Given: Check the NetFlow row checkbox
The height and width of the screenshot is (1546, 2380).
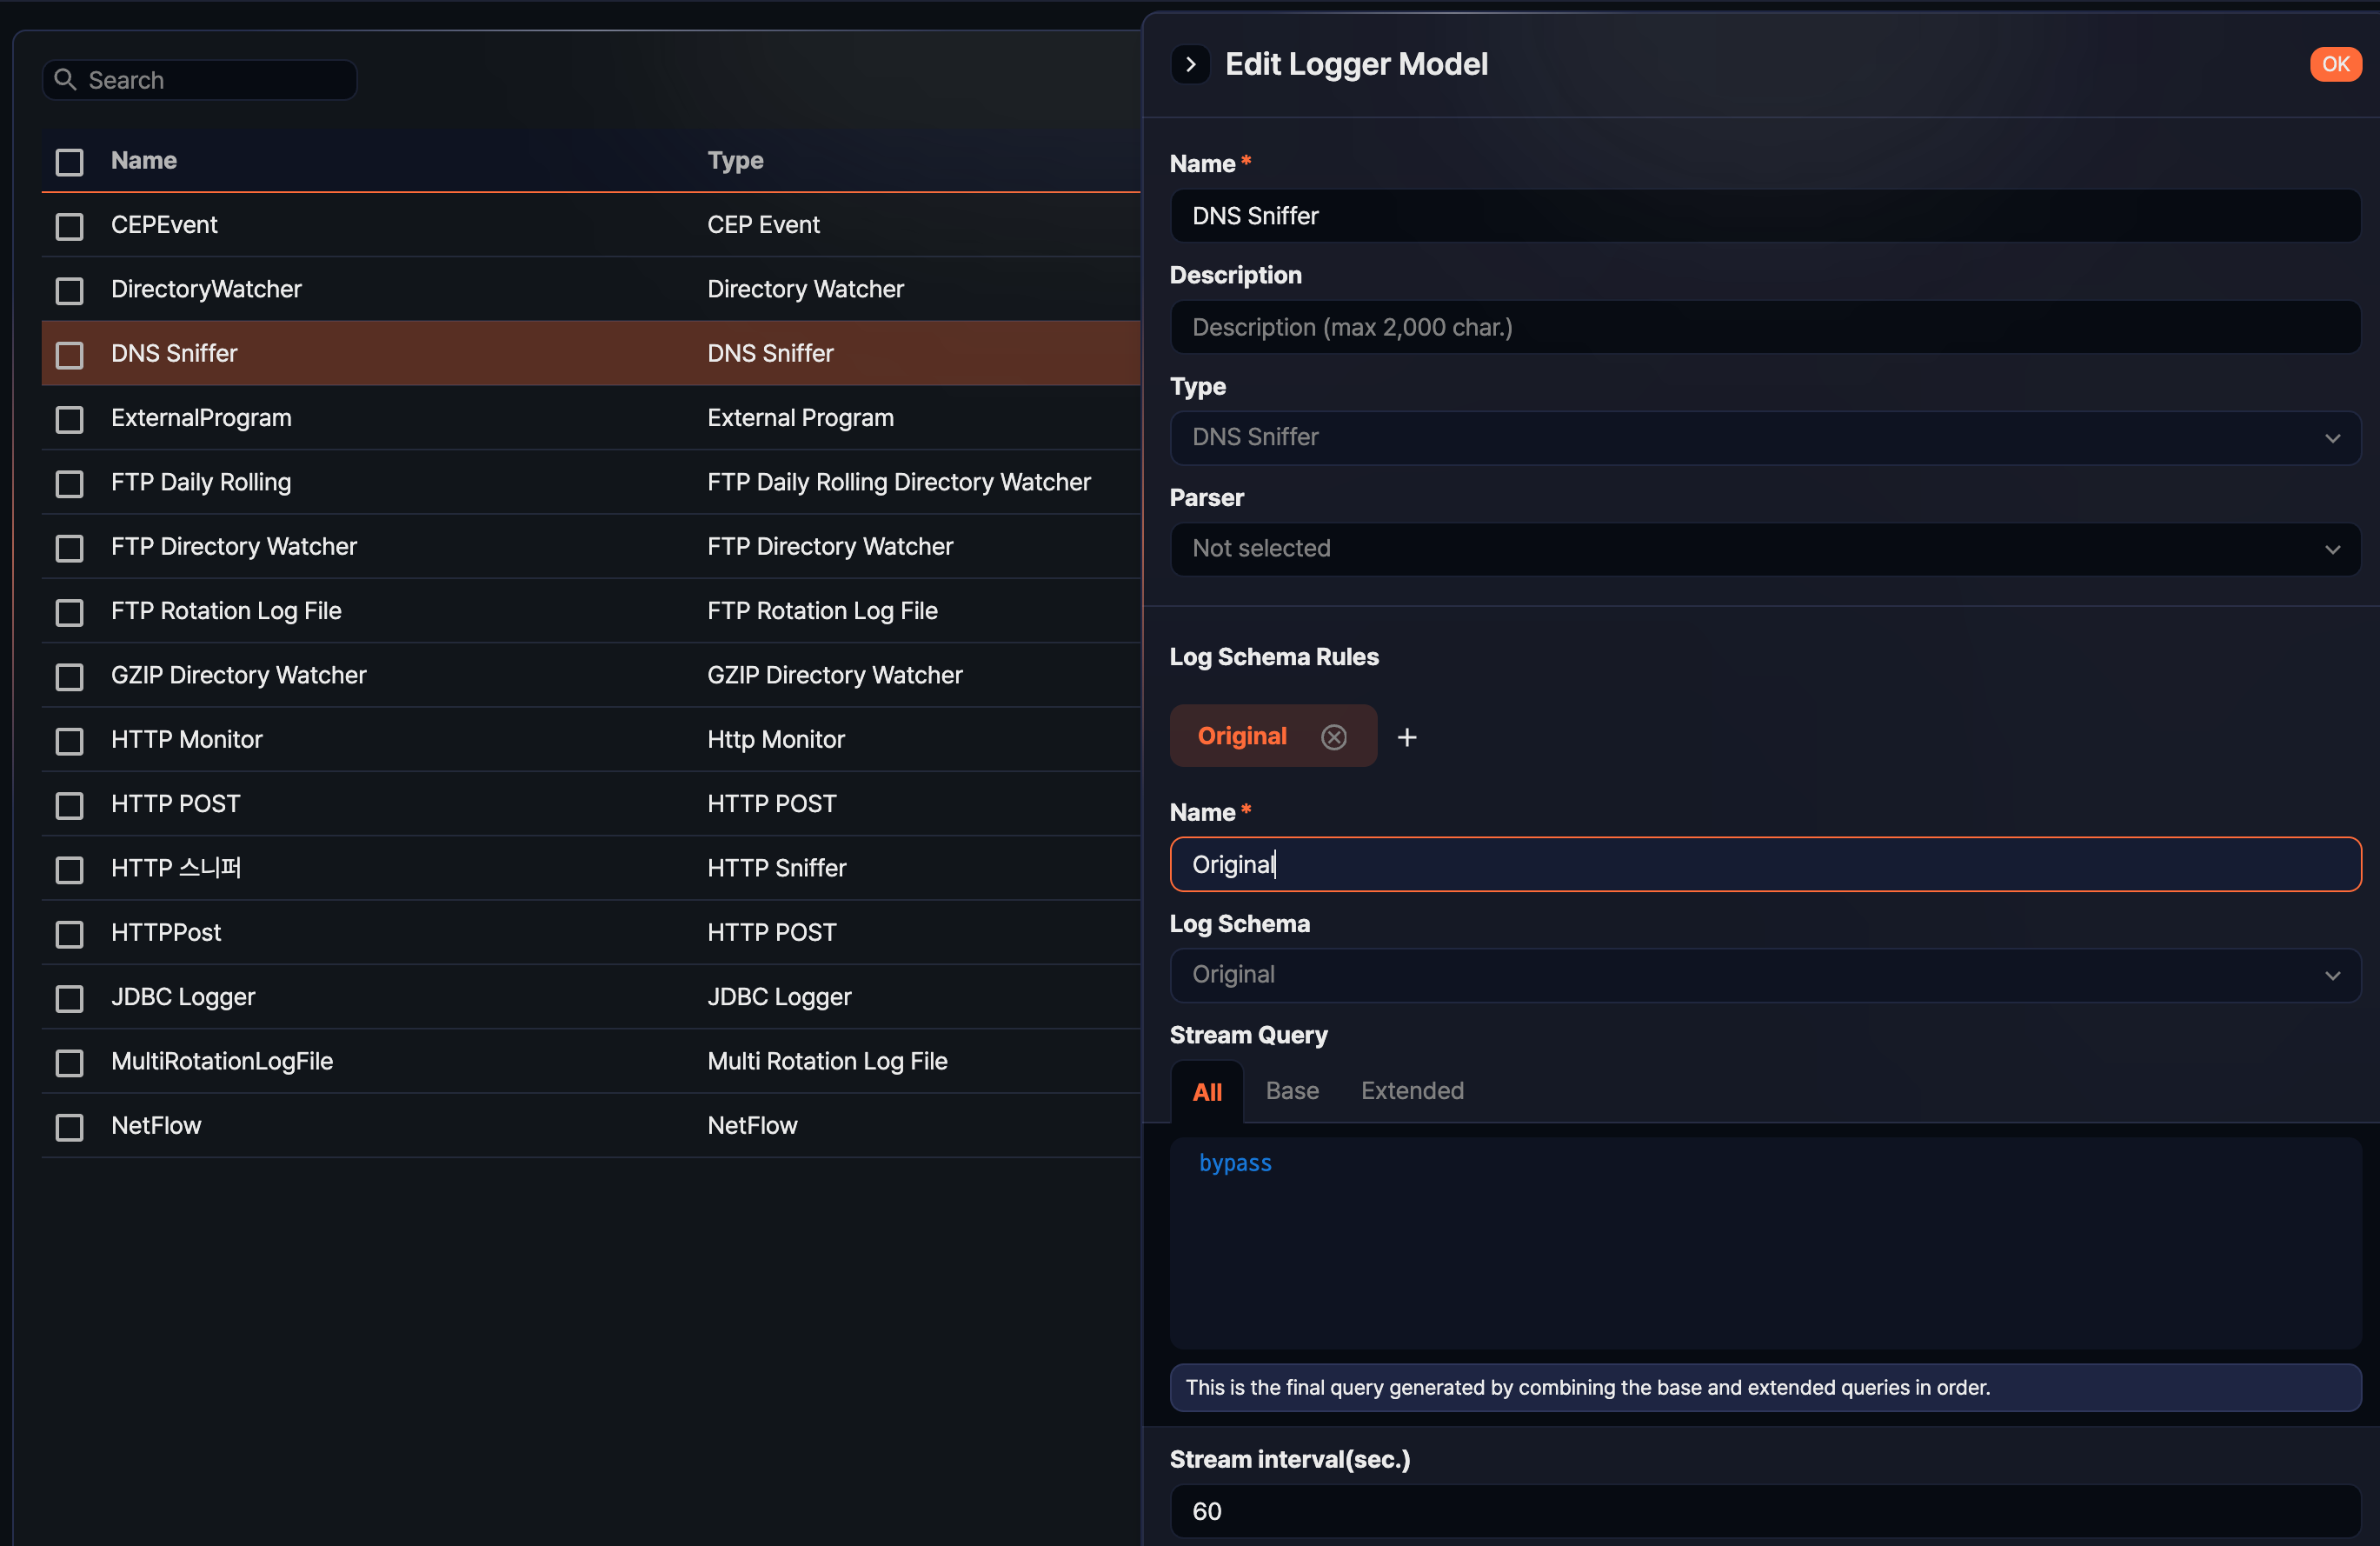Looking at the screenshot, I should (x=69, y=1127).
